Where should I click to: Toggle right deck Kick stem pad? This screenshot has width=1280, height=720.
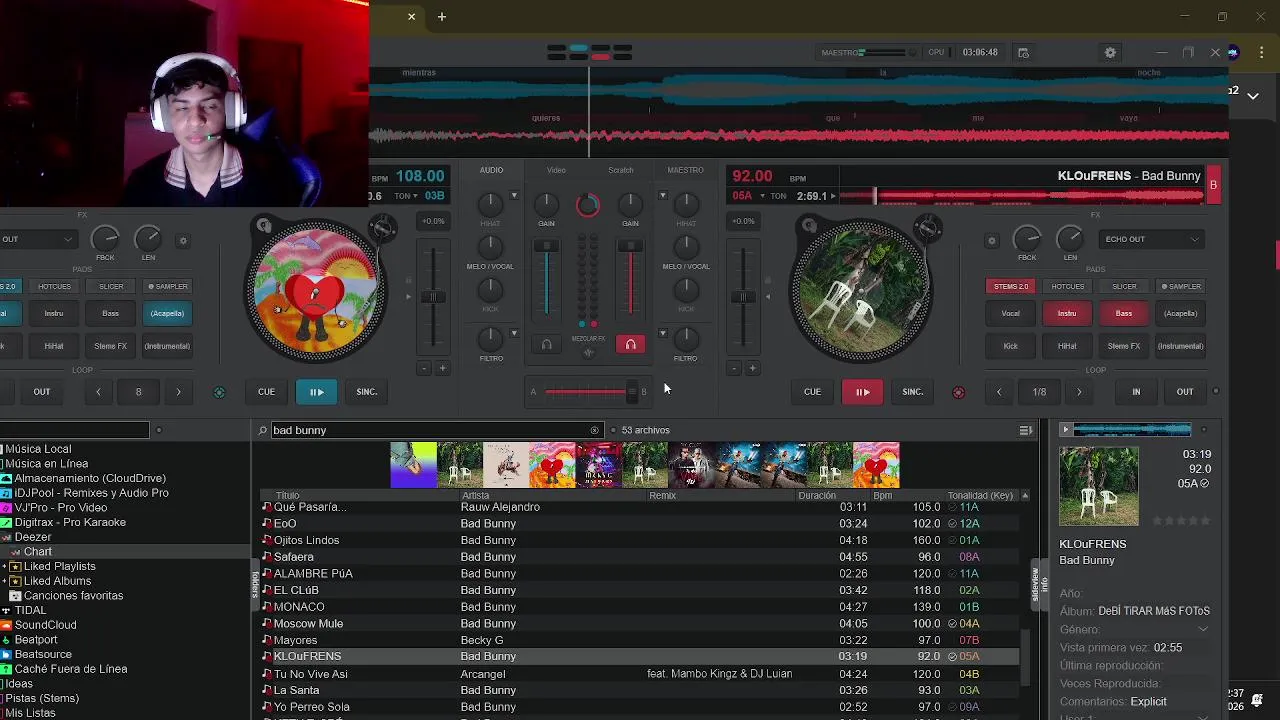[x=1010, y=346]
